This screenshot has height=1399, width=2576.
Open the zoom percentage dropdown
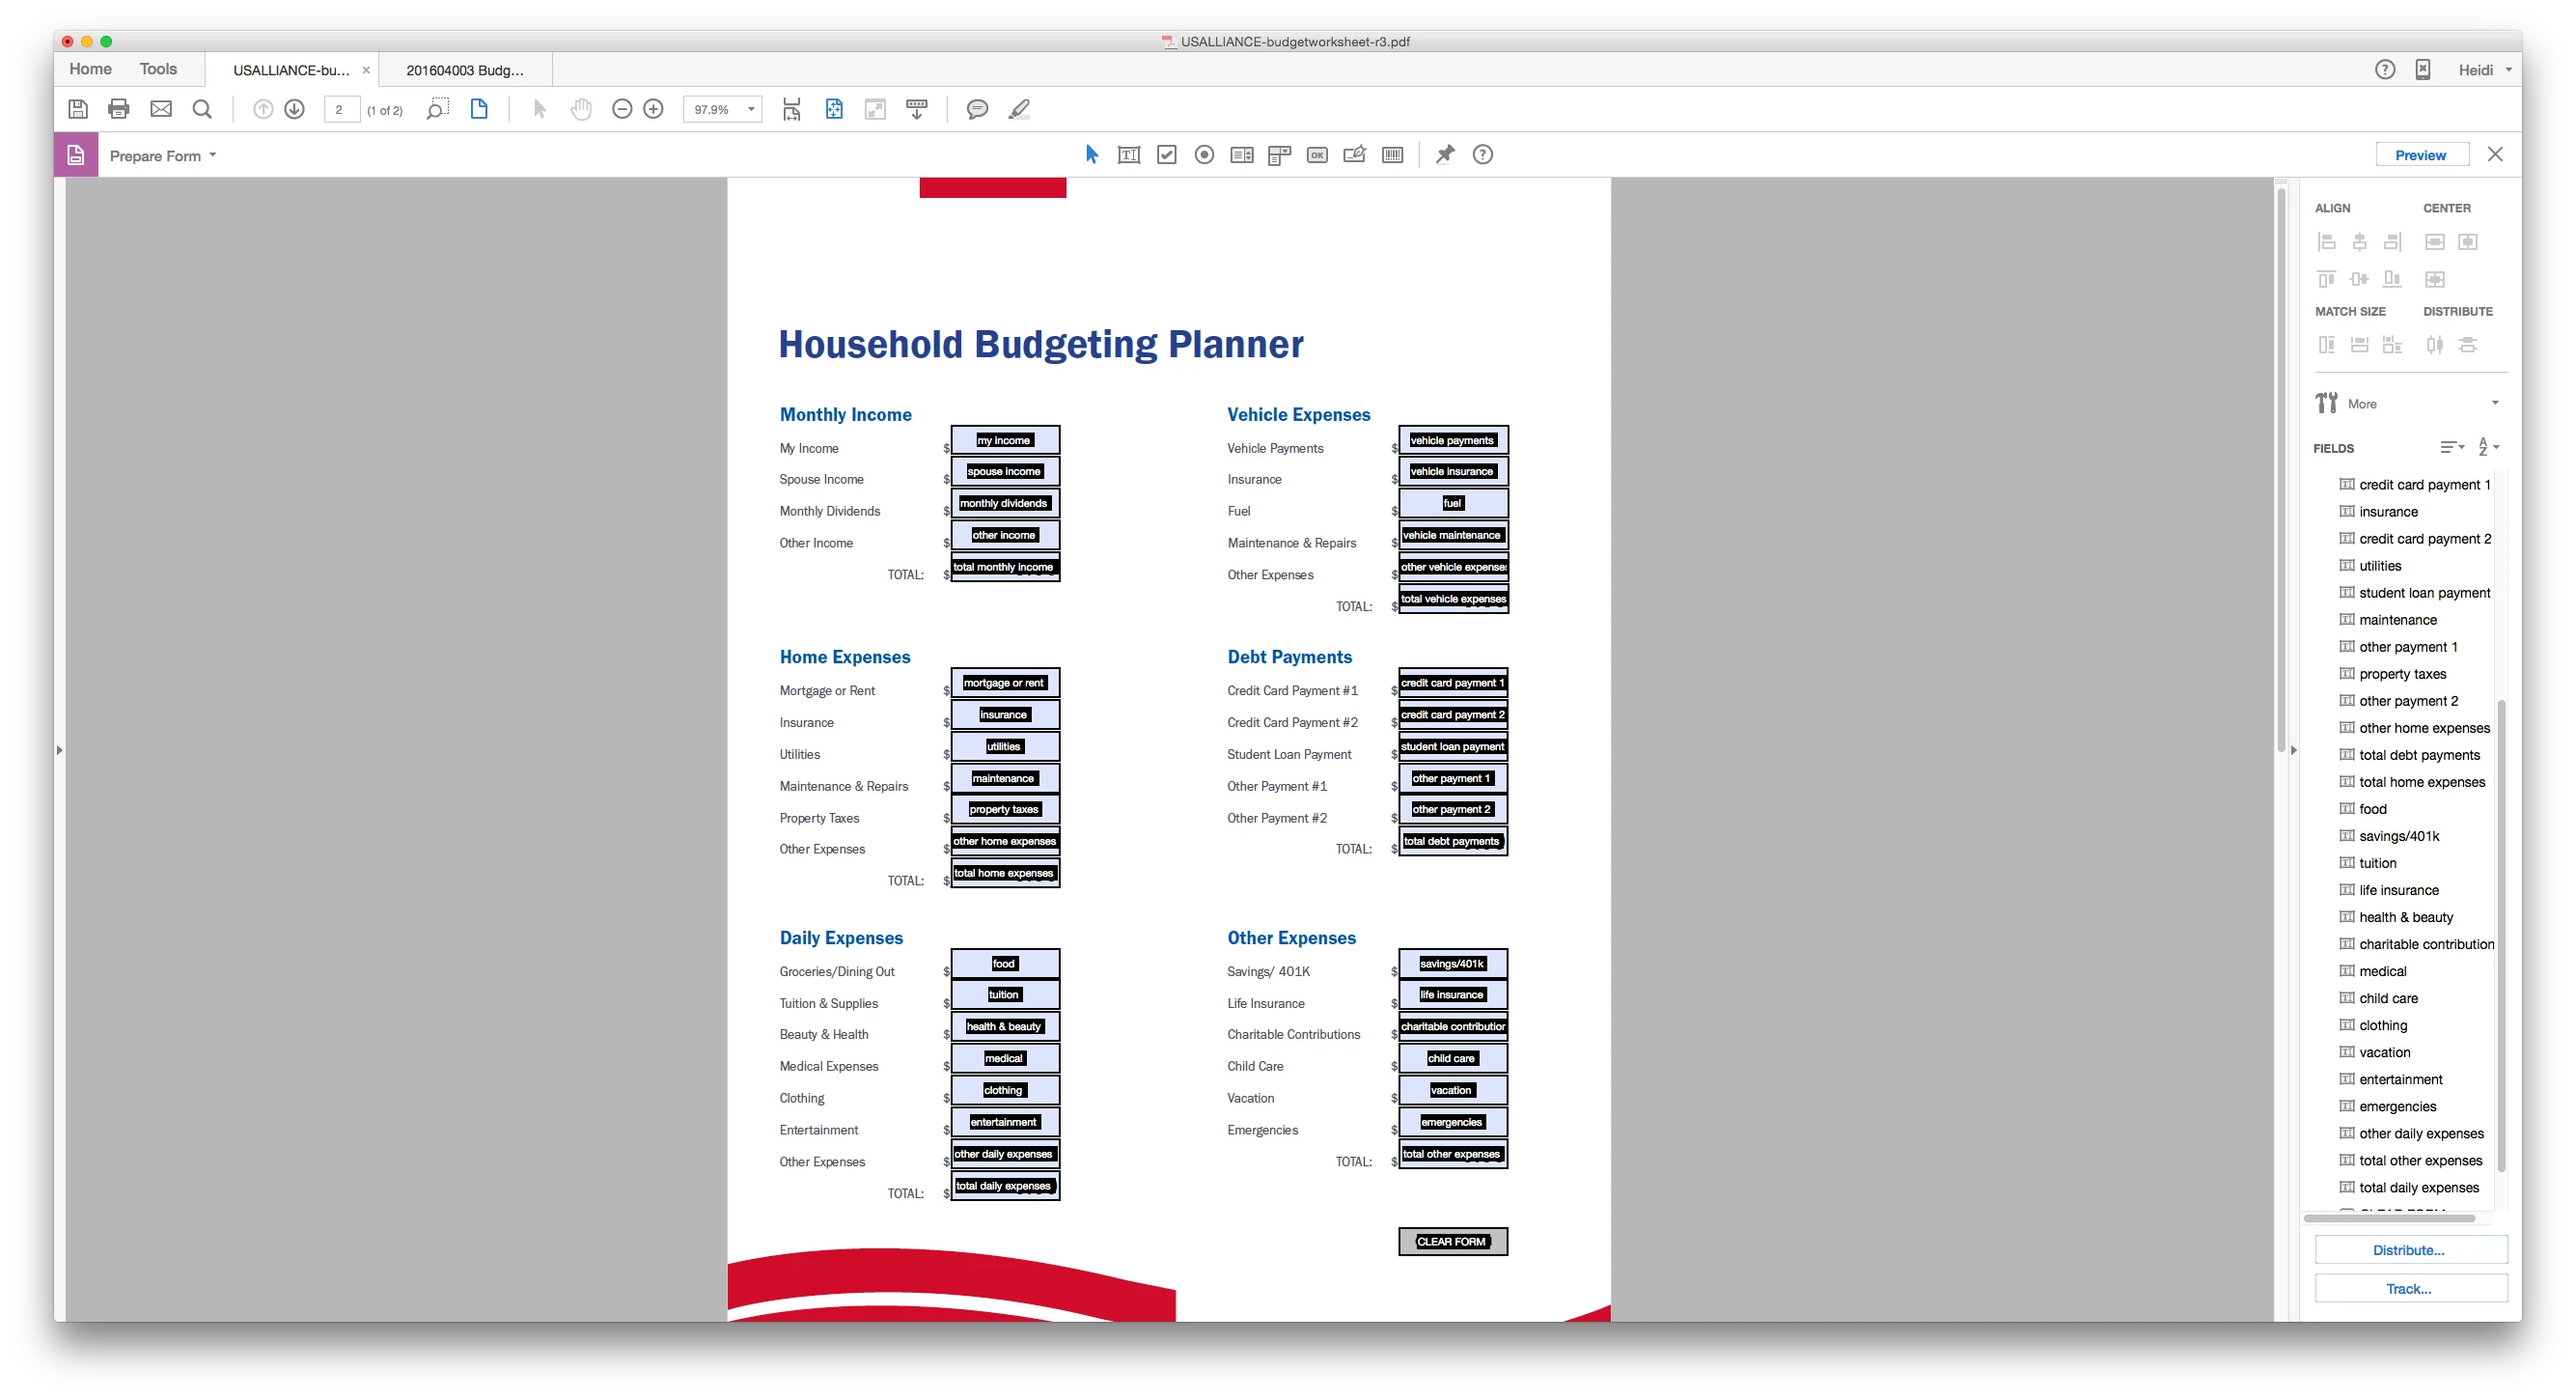(751, 109)
